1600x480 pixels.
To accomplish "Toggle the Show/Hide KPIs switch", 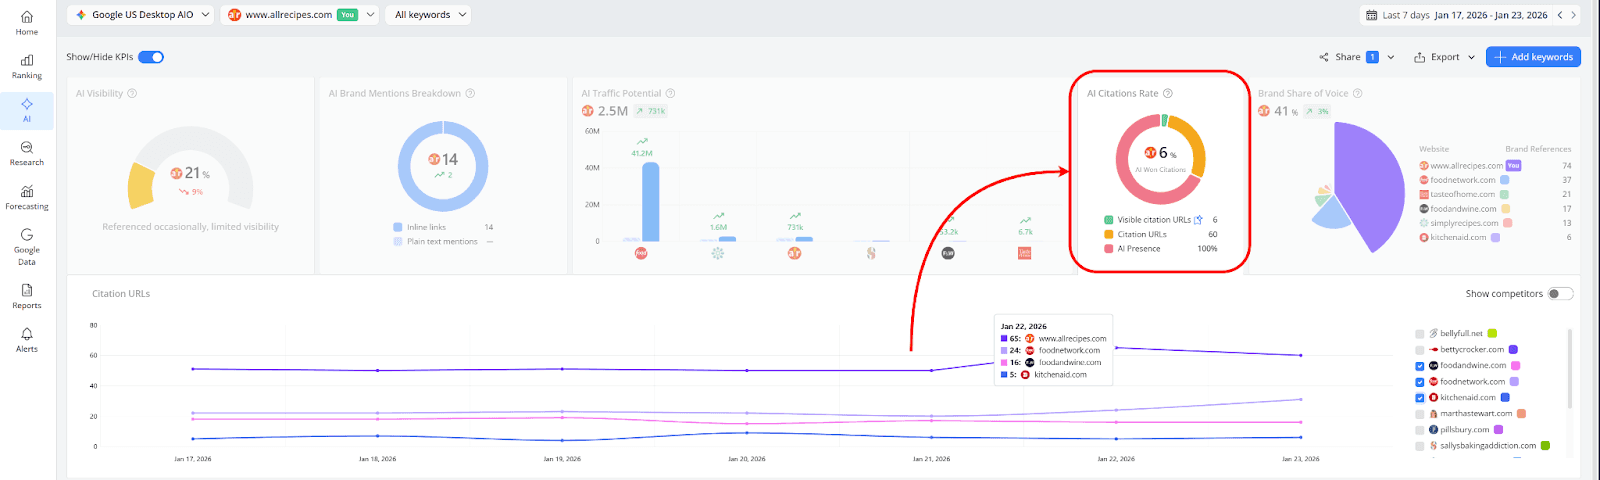I will [x=151, y=57].
